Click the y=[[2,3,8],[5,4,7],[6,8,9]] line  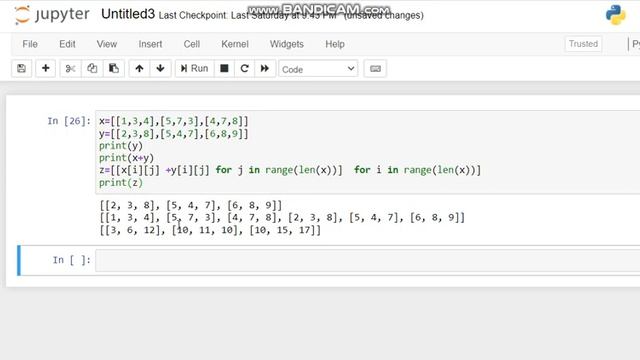click(173, 133)
